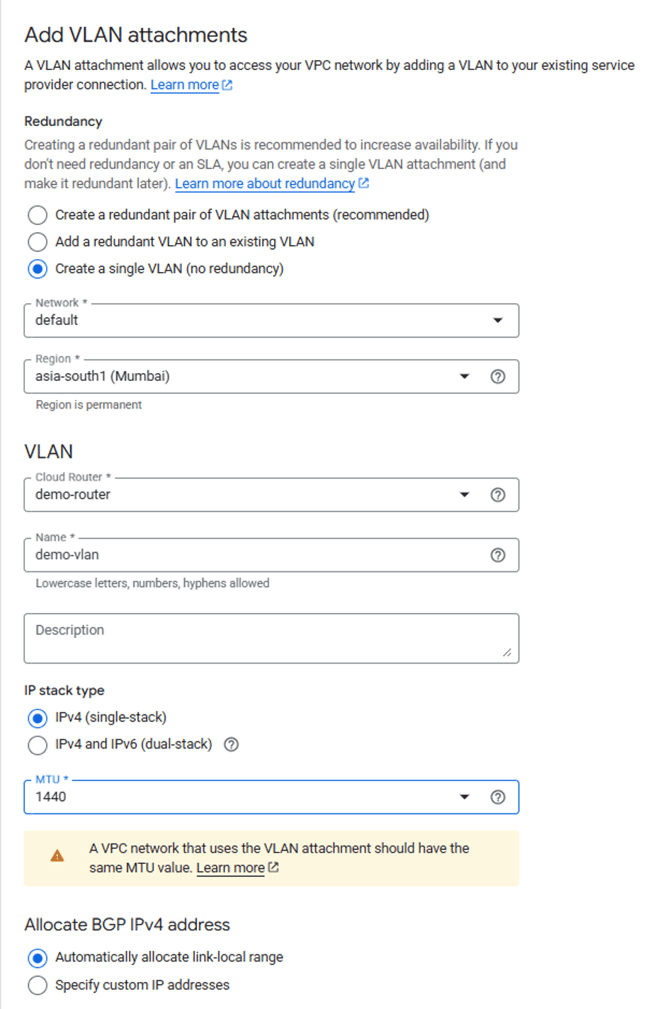Click external-link icon after top Learn more
The height and width of the screenshot is (1009, 670).
click(x=227, y=85)
